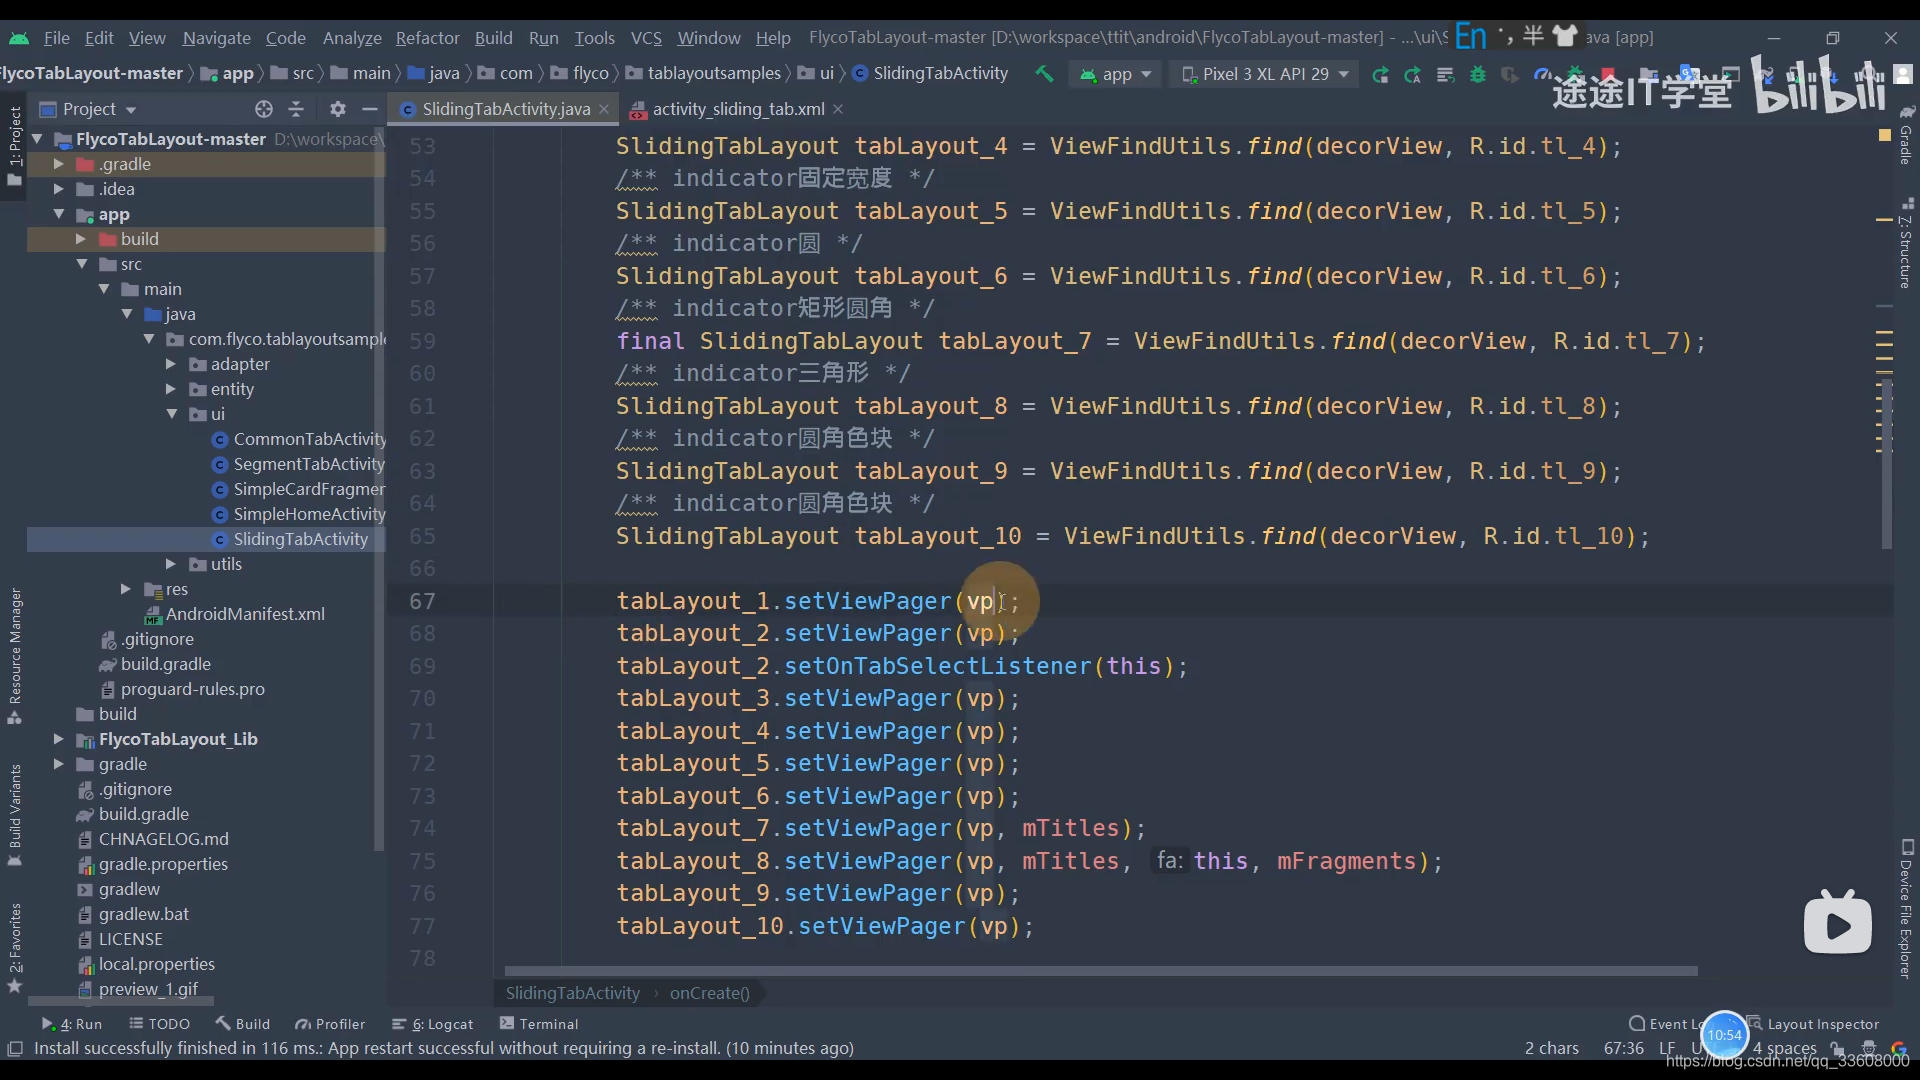
Task: Open the app run configuration dropdown
Action: tap(1116, 75)
